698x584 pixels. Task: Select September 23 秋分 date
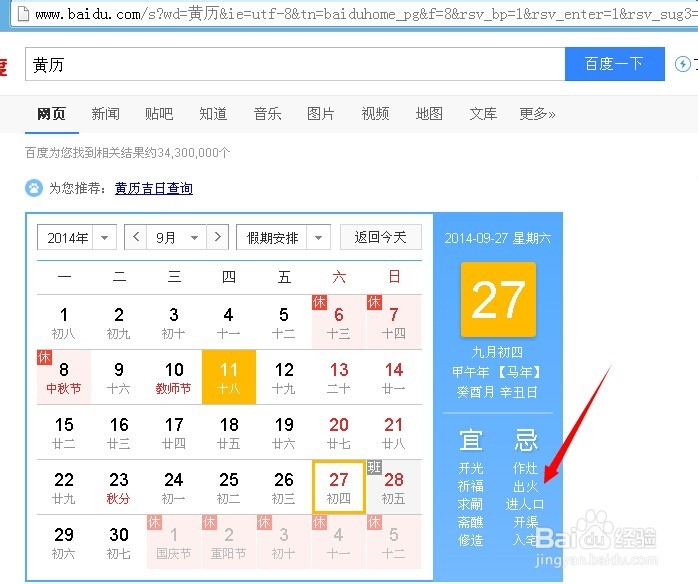pyautogui.click(x=119, y=487)
